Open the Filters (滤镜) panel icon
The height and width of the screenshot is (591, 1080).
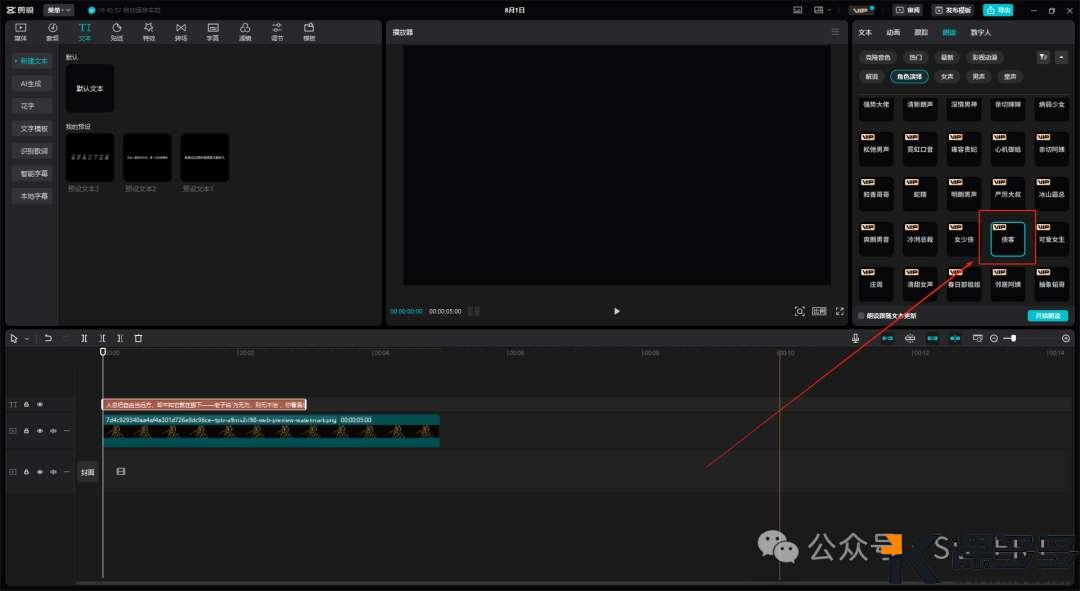245,31
